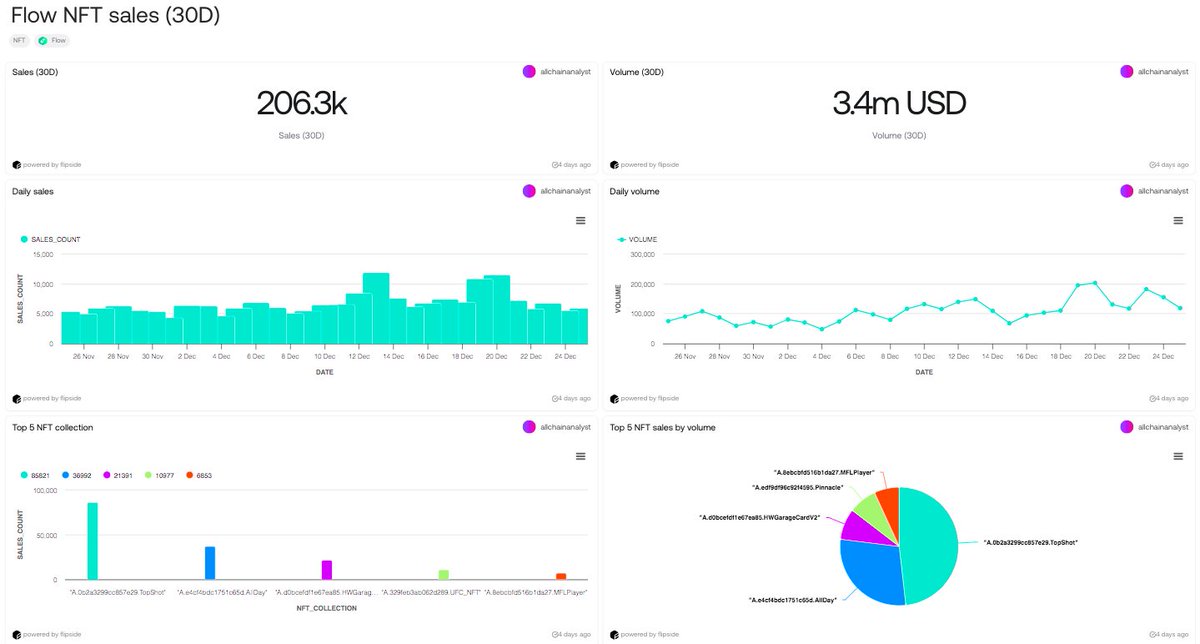Click the NFT_COLLECTION axis title
The width and height of the screenshot is (1200, 644).
point(327,607)
